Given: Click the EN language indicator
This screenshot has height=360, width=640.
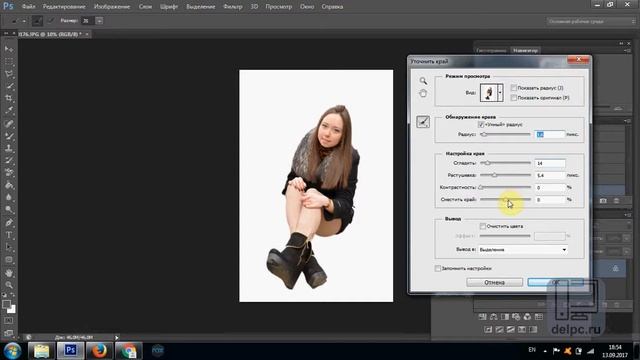Looking at the screenshot, I should (x=532, y=350).
